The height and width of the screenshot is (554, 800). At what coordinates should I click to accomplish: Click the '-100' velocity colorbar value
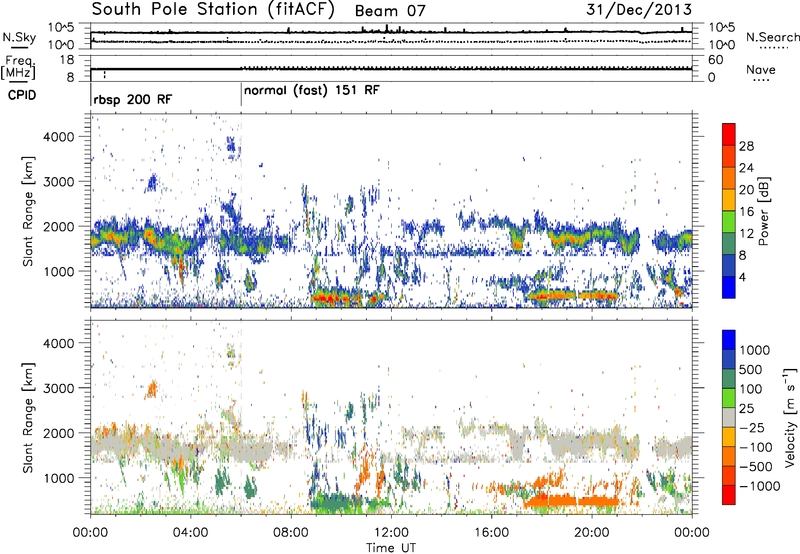[x=755, y=447]
